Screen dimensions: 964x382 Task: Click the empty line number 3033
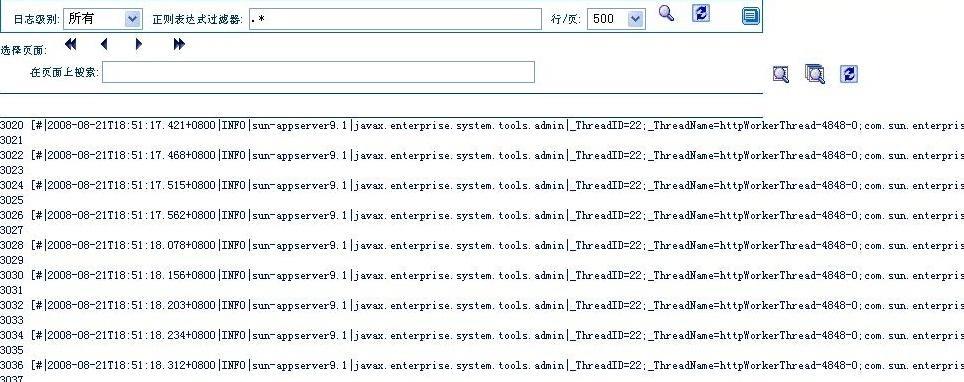pos(12,320)
